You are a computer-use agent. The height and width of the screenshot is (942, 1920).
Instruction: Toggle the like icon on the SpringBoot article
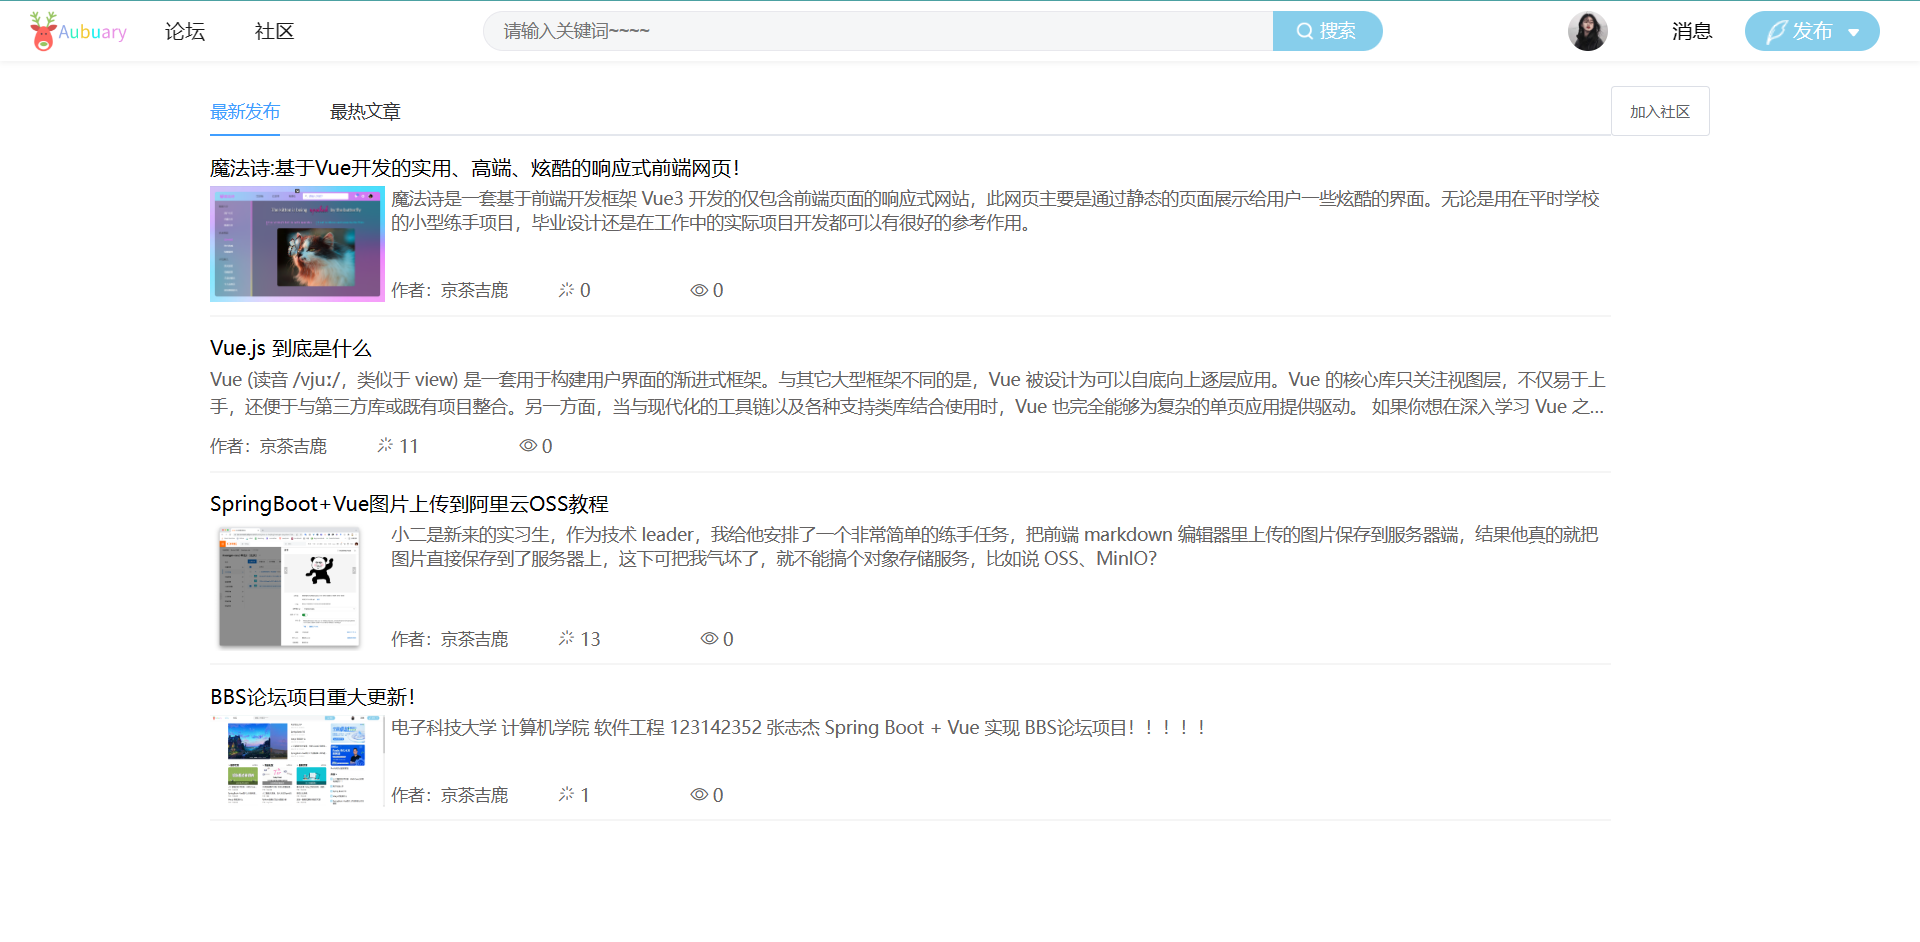click(x=565, y=638)
